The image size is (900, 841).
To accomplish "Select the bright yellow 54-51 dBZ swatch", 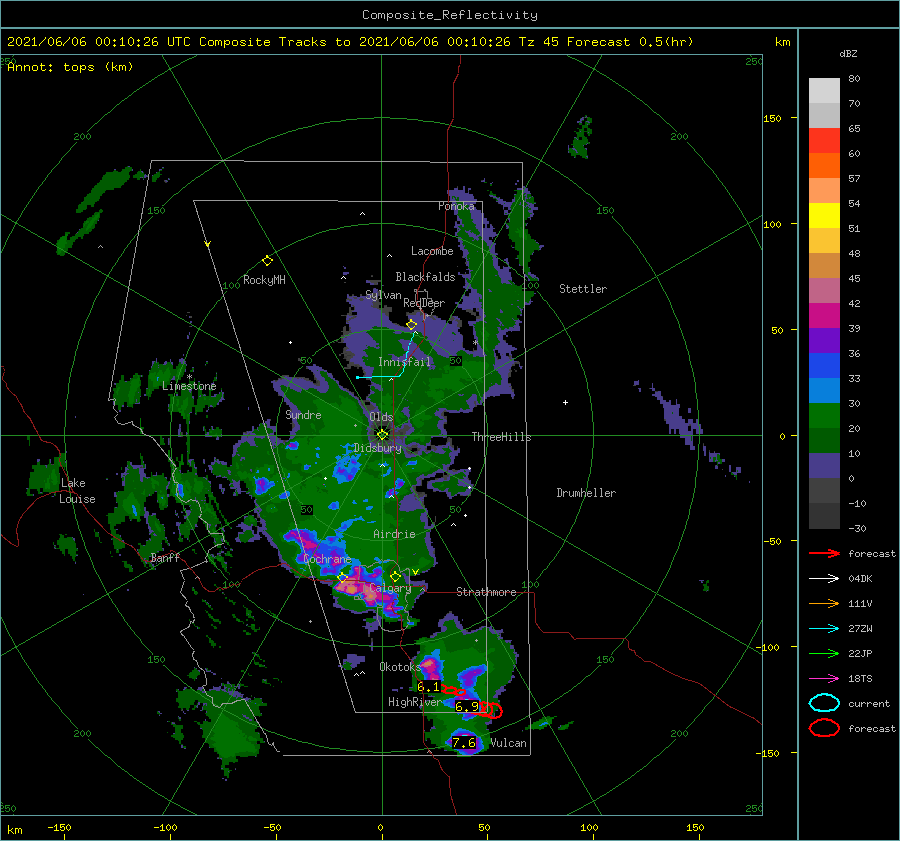I will [824, 216].
